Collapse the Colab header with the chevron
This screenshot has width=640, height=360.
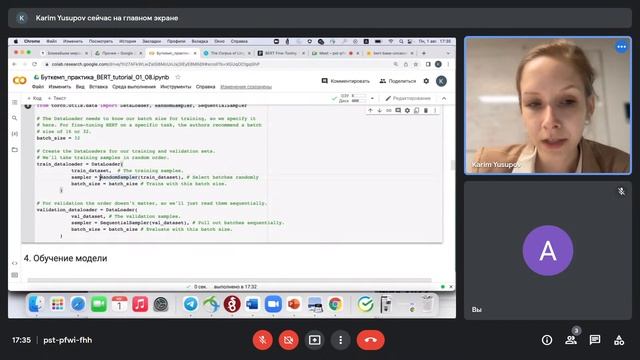(x=444, y=98)
